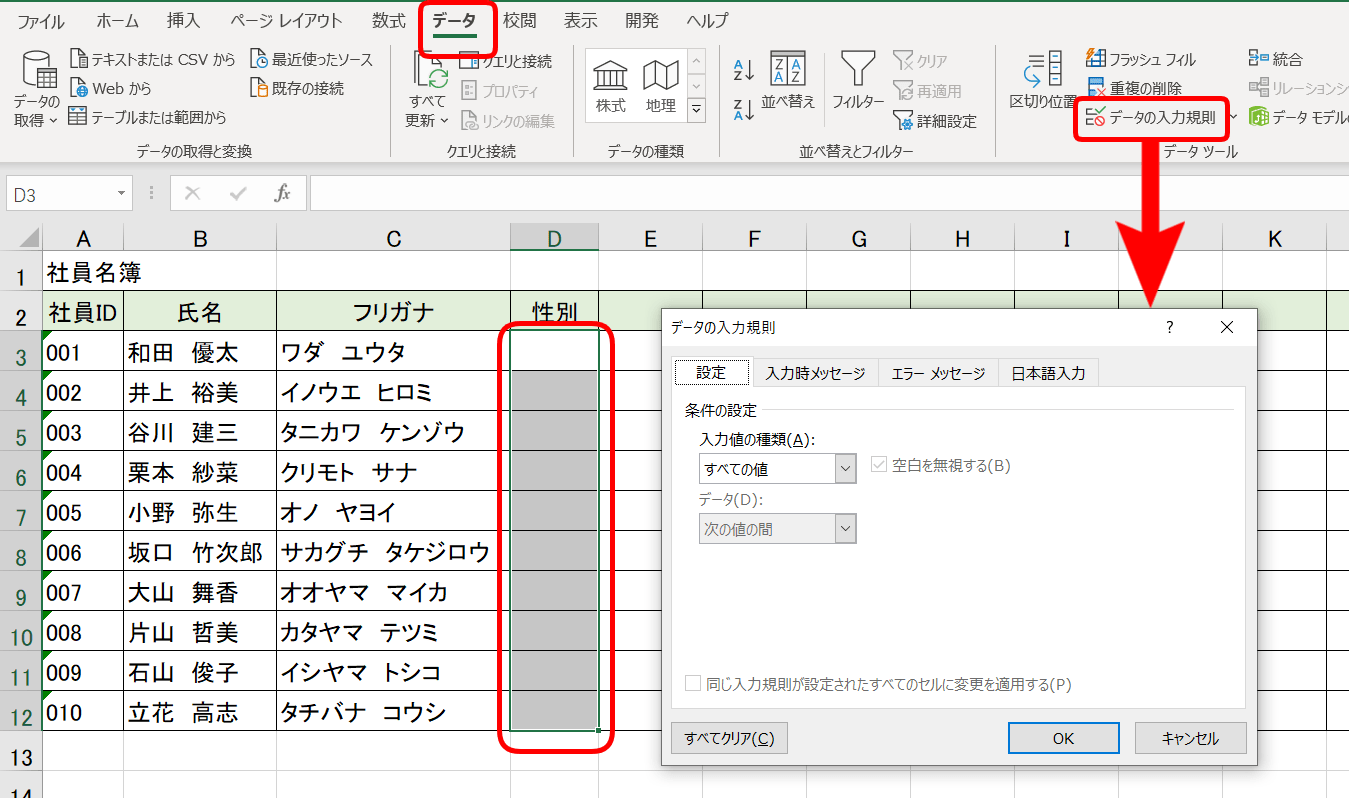The image size is (1349, 798).
Task: Expand the データの取得 dropdown arrow
Action: (x=53, y=121)
